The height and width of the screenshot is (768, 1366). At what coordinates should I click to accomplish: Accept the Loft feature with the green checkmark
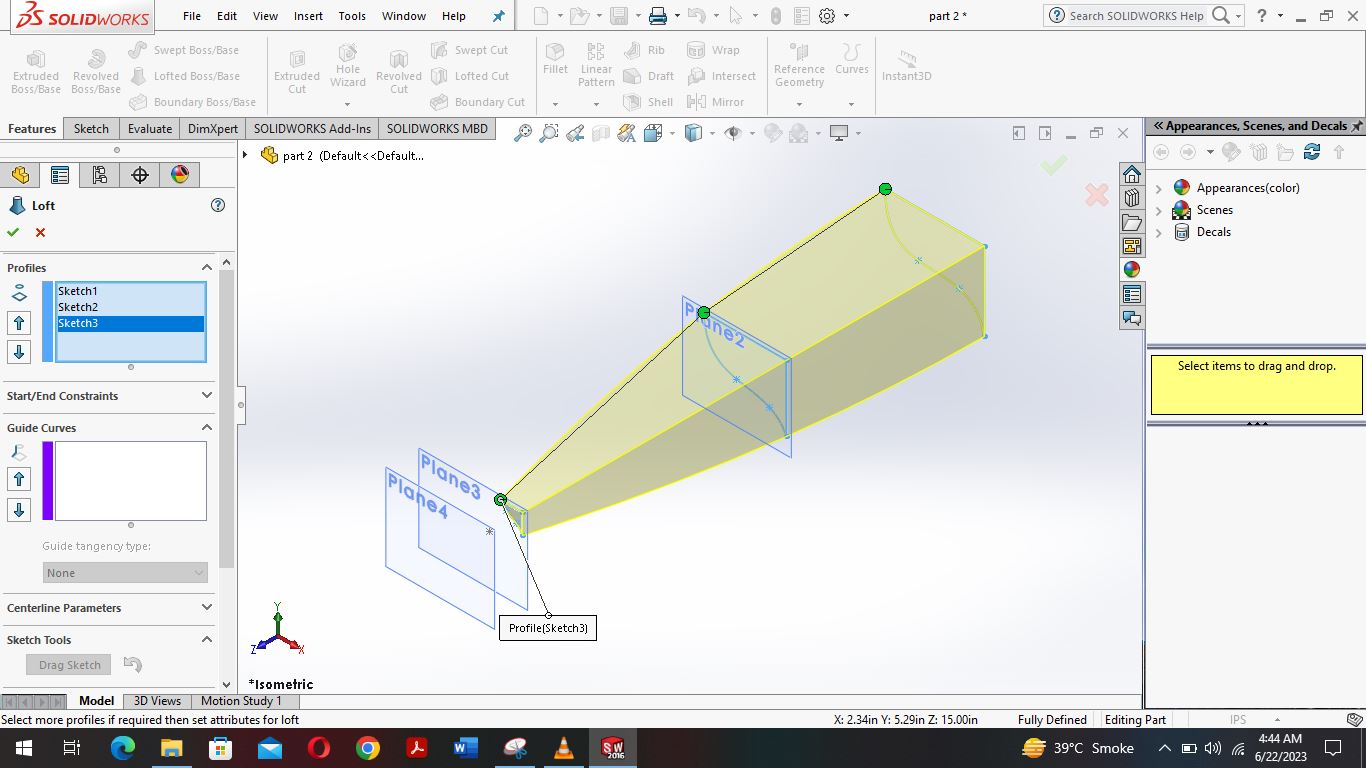point(13,232)
